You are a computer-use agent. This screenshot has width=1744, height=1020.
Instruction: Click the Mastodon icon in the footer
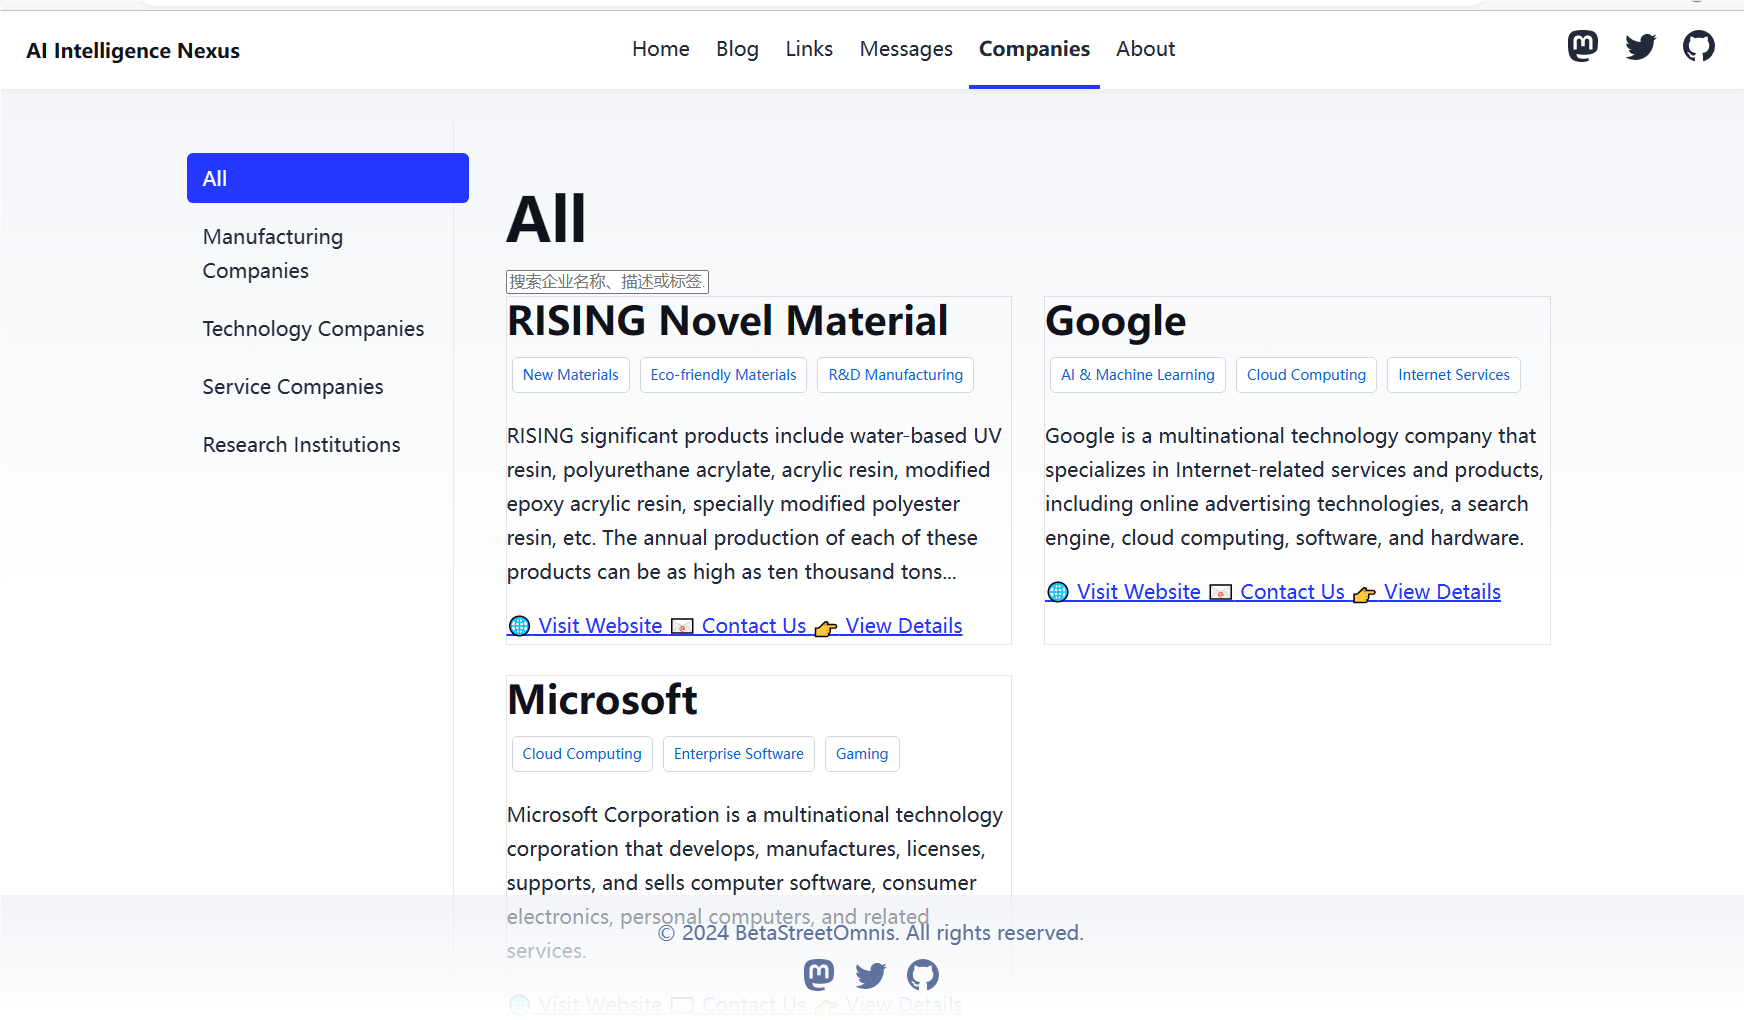click(819, 974)
